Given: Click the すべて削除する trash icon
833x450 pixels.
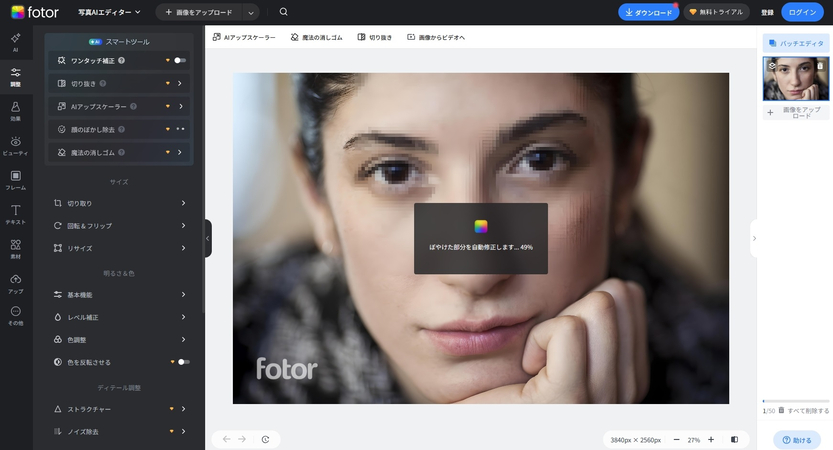Looking at the screenshot, I should pyautogui.click(x=781, y=411).
